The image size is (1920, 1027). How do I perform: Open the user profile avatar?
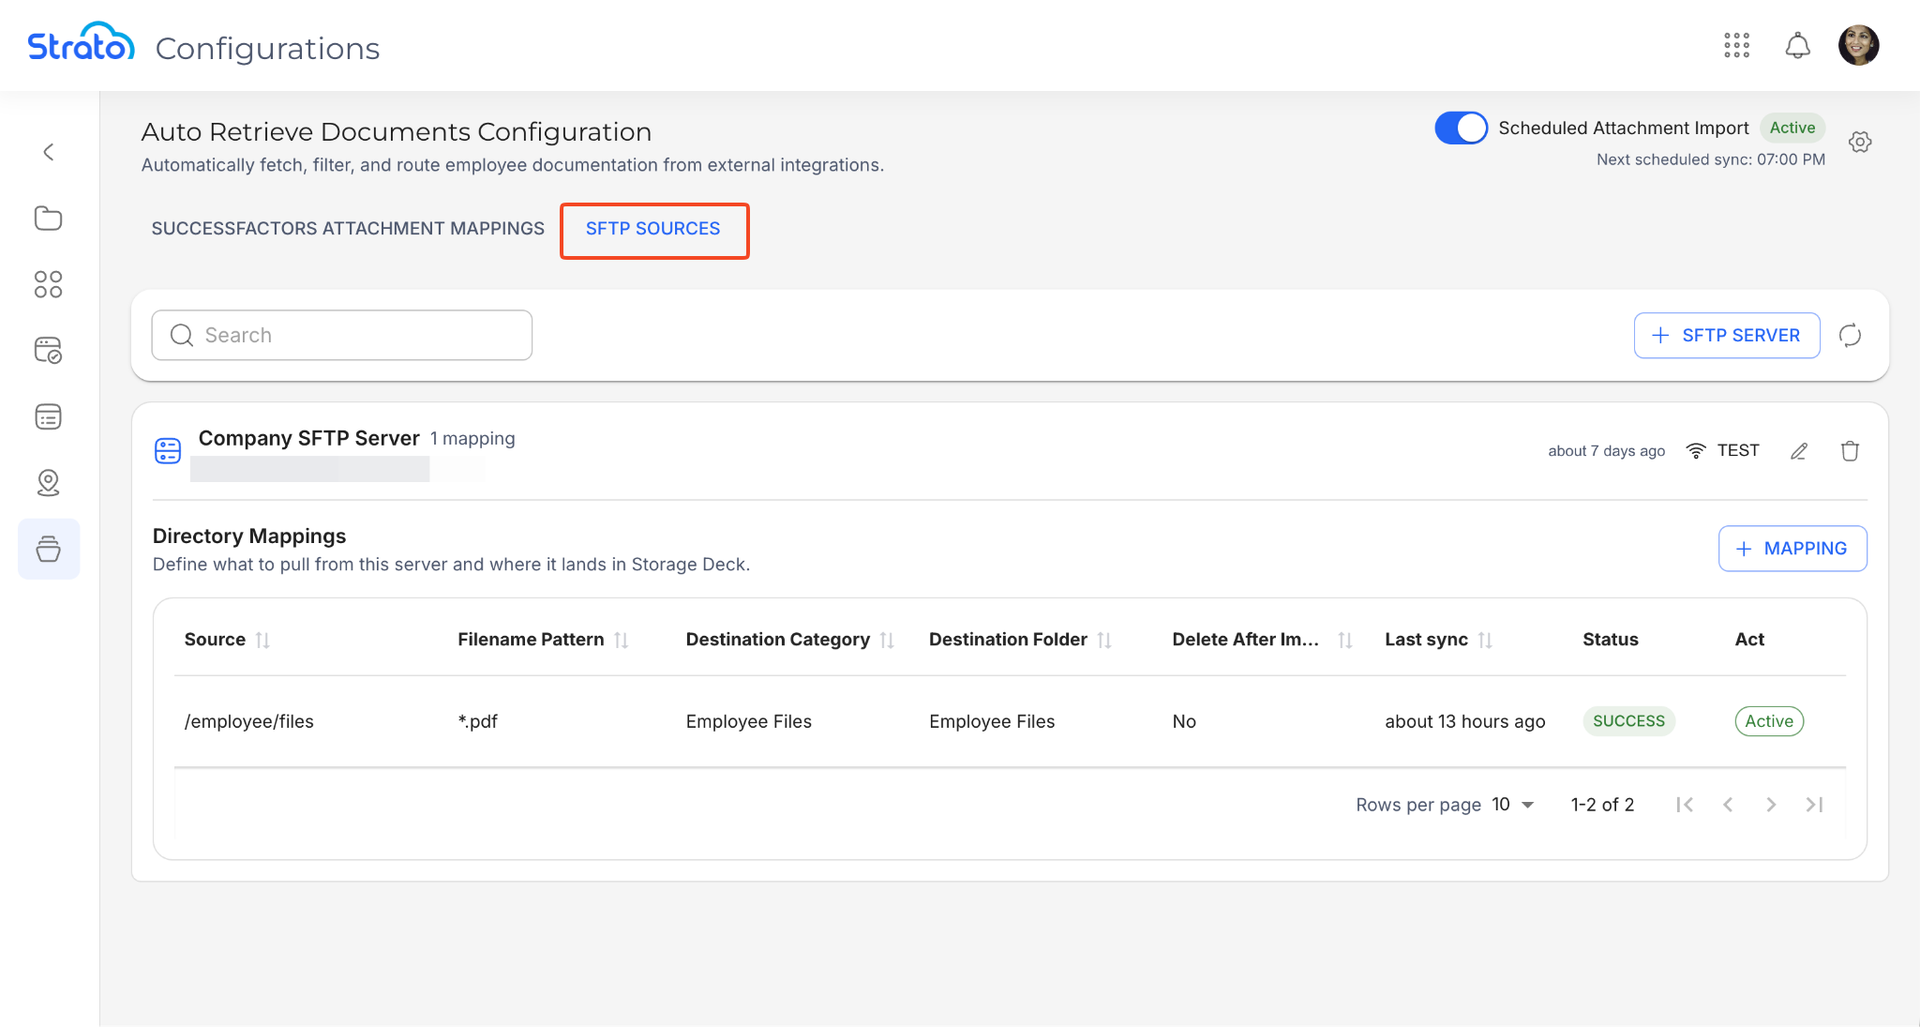coord(1859,45)
